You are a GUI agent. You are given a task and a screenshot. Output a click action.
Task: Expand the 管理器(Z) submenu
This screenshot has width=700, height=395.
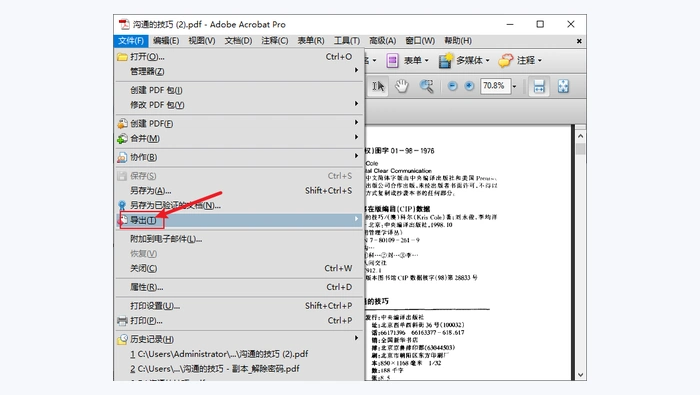[x=239, y=71]
